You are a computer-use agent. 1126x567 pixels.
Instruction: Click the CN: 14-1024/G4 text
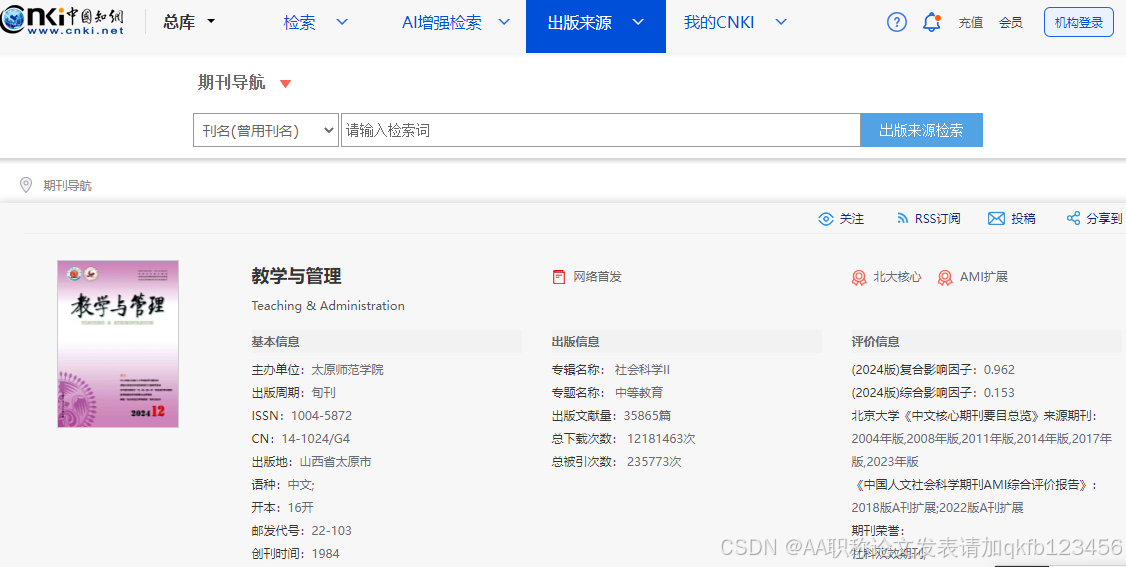tap(301, 439)
